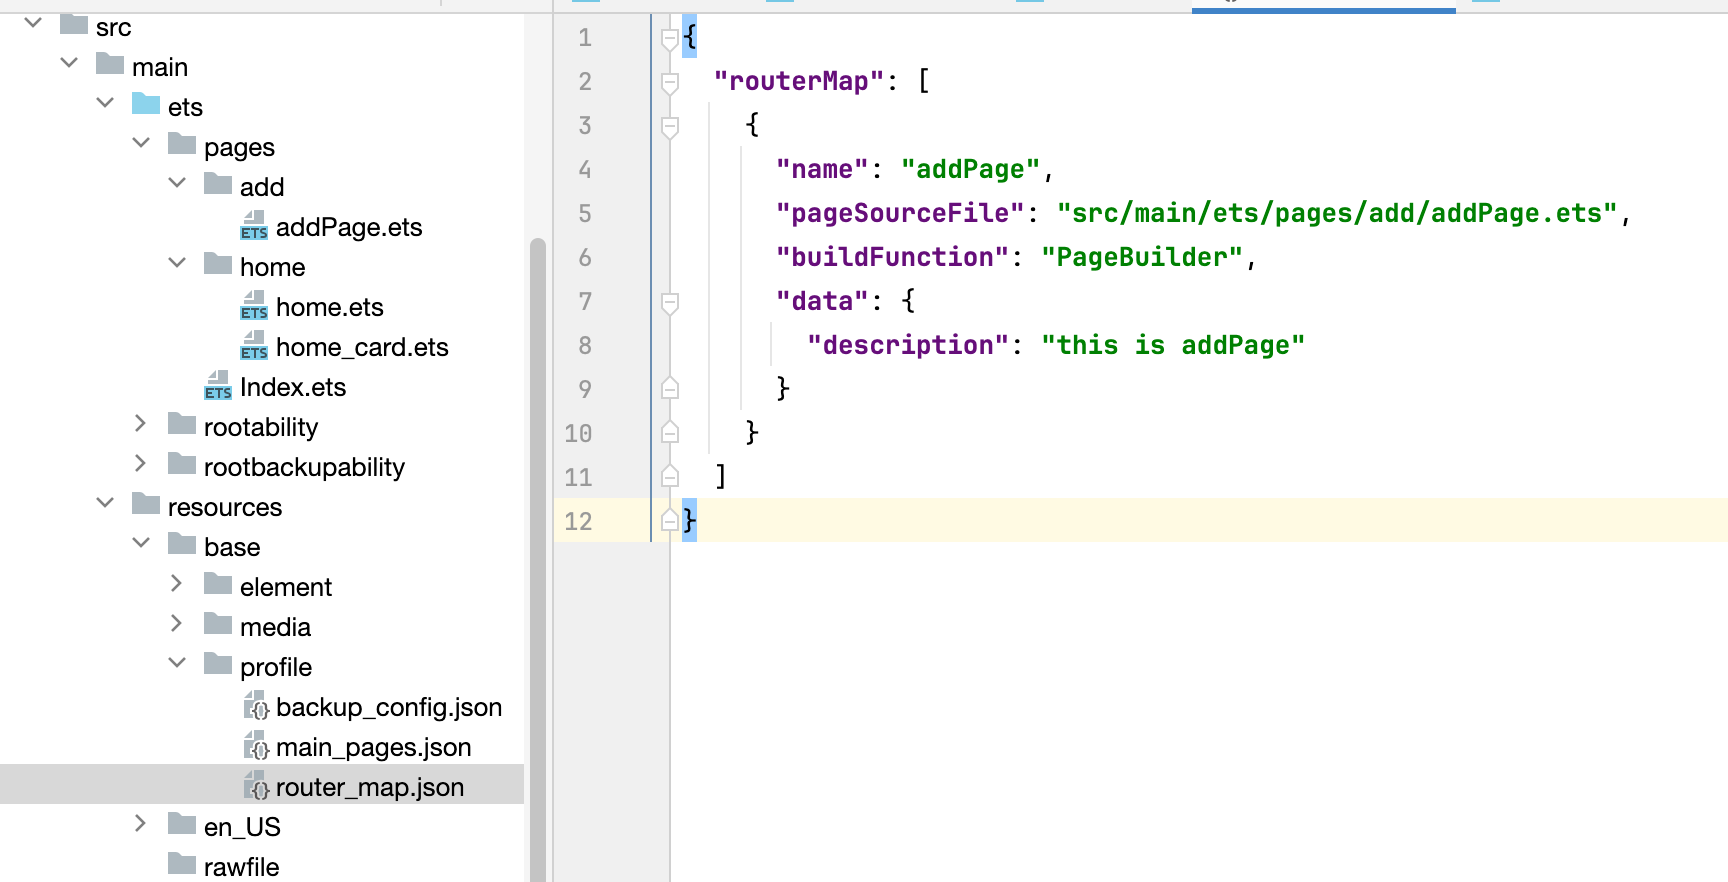This screenshot has height=882, width=1728.
Task: Open addPage.ets in the project tree
Action: 349,227
